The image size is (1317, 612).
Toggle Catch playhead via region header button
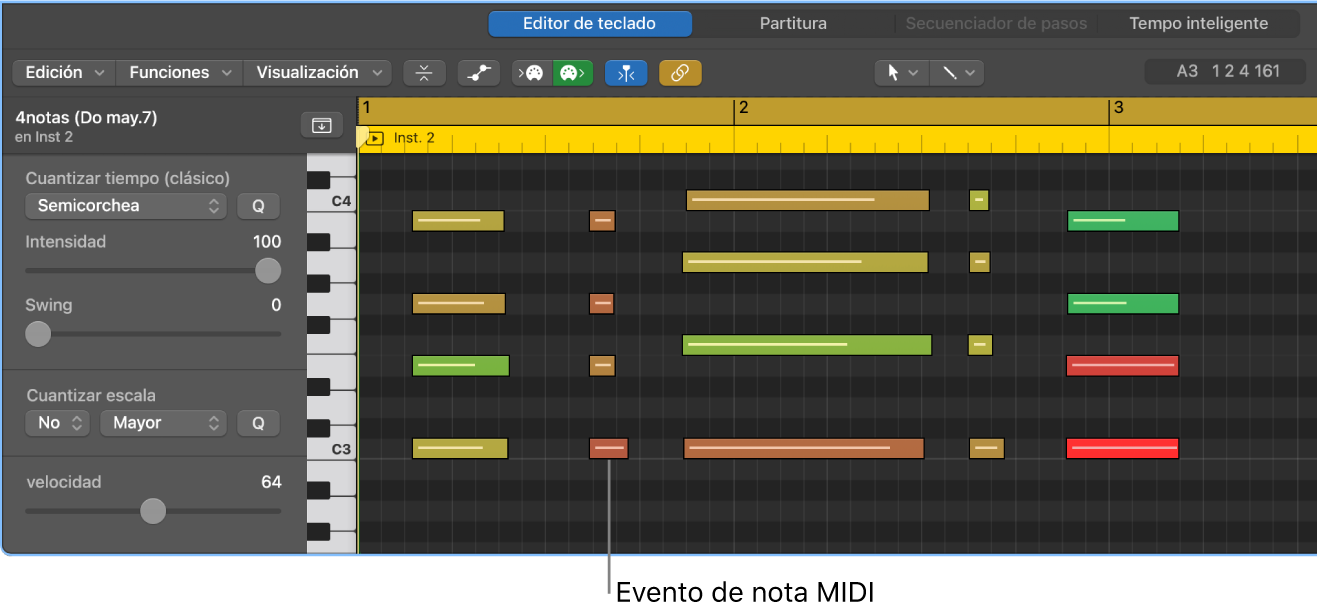click(321, 125)
